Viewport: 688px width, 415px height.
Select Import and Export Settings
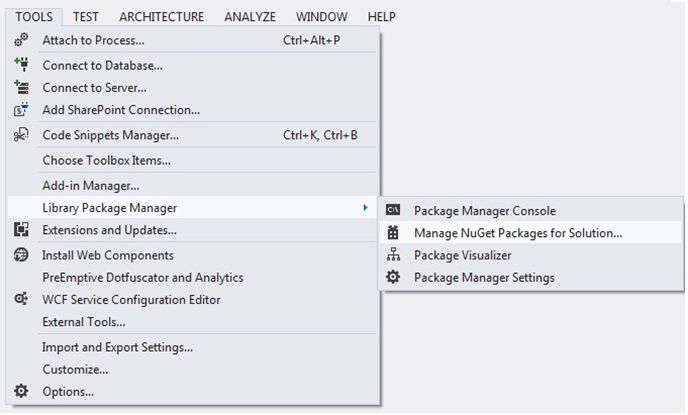(x=117, y=347)
